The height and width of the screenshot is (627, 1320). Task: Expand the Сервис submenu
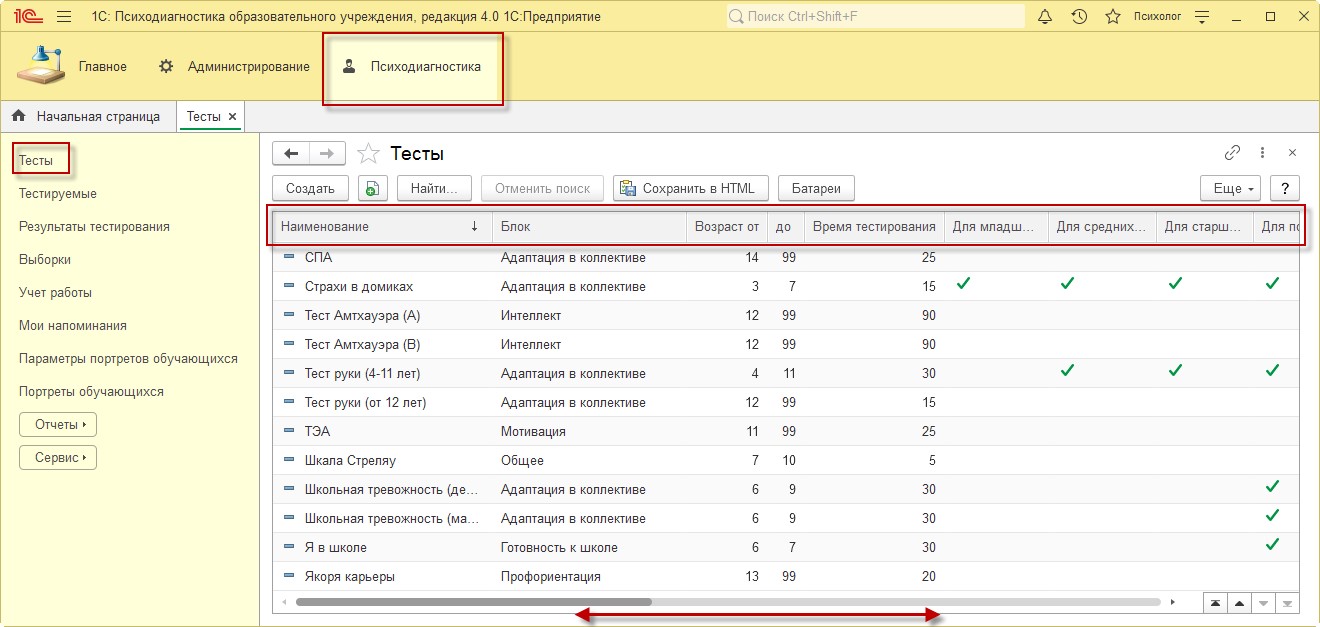pyautogui.click(x=58, y=457)
